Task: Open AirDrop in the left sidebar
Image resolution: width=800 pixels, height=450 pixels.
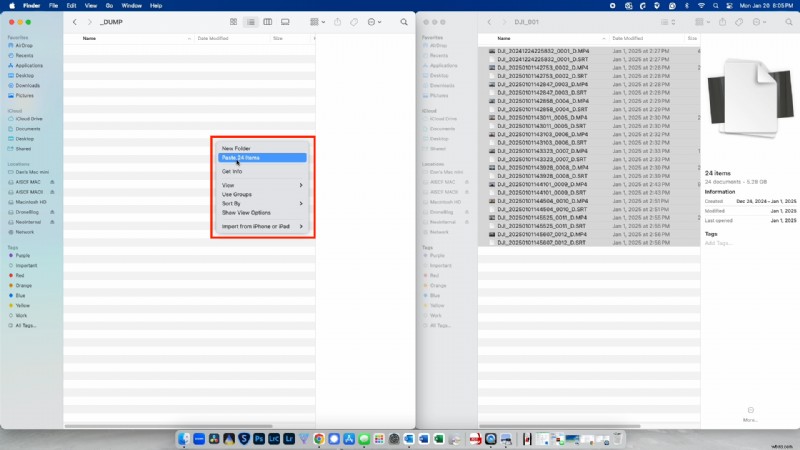Action: pos(22,46)
